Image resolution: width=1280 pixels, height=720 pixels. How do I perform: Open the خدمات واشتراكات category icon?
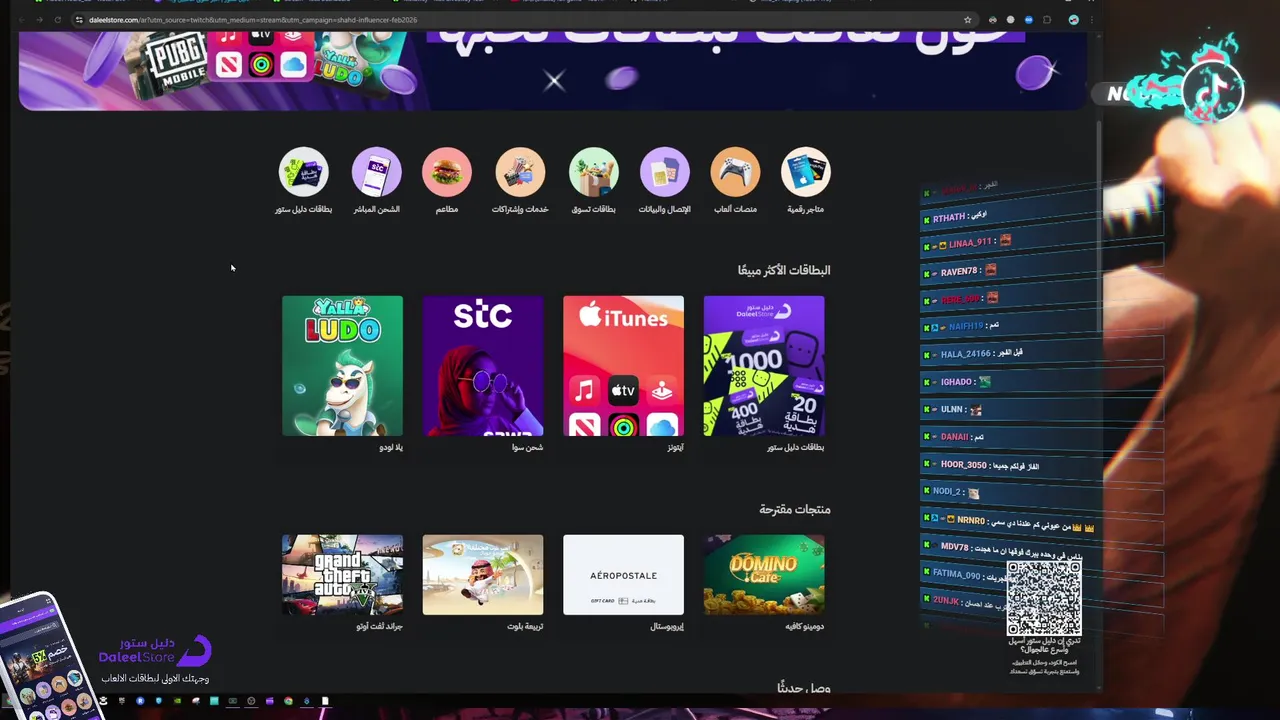tap(520, 172)
